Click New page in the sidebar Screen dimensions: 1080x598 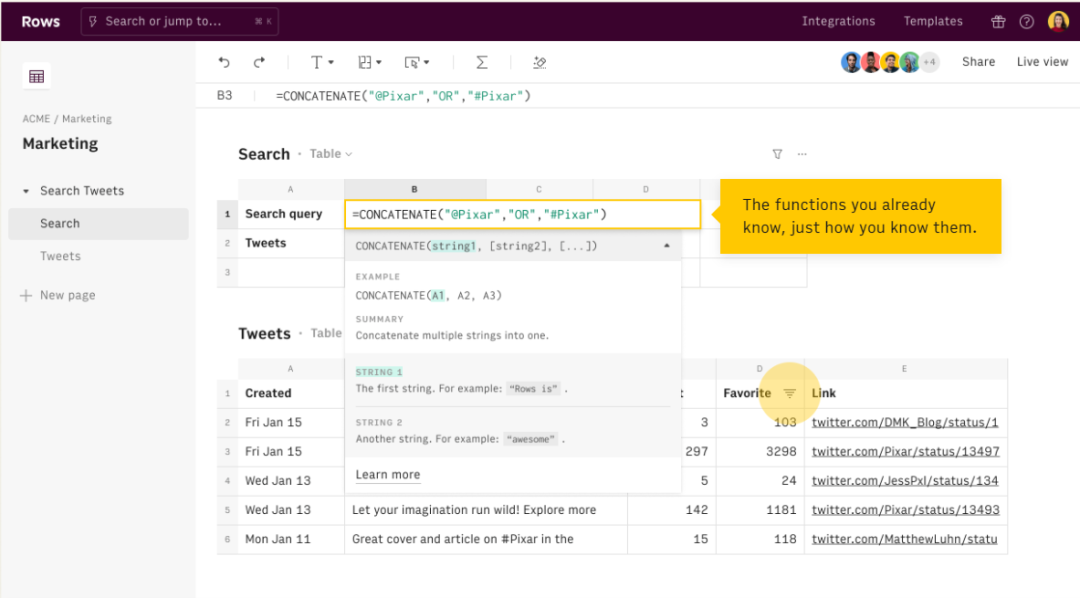coord(58,295)
